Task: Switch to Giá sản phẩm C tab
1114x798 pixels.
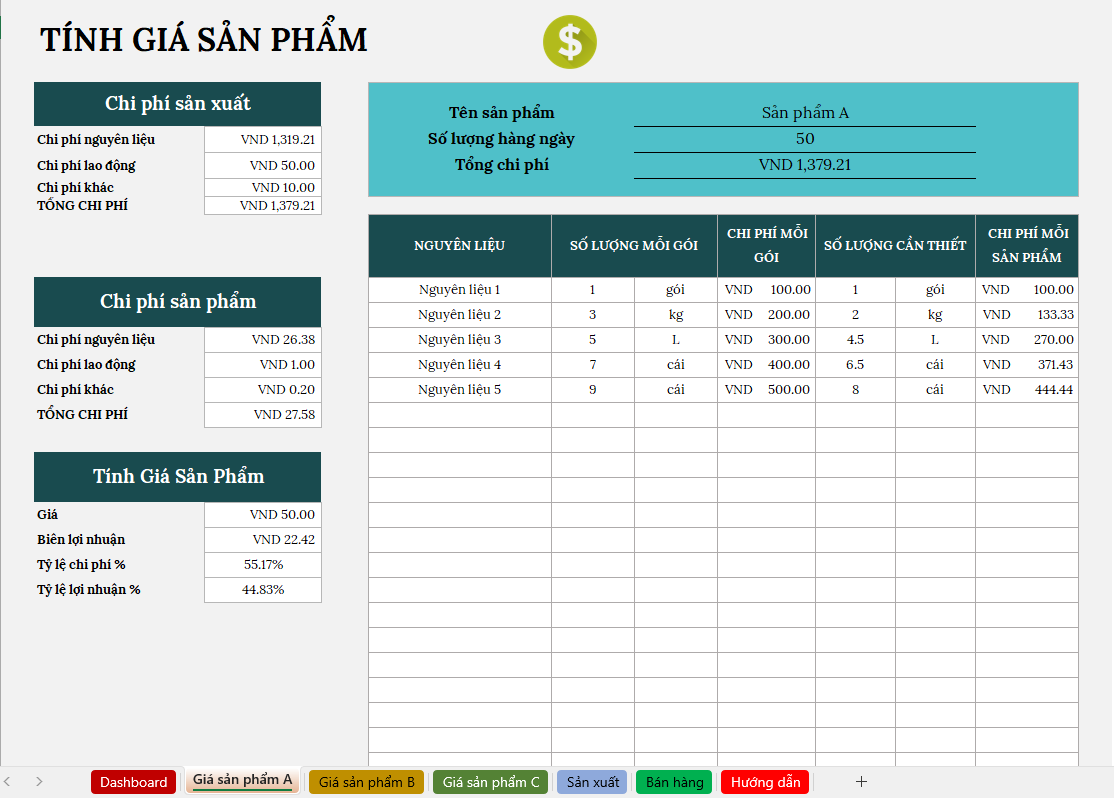Action: (x=490, y=782)
